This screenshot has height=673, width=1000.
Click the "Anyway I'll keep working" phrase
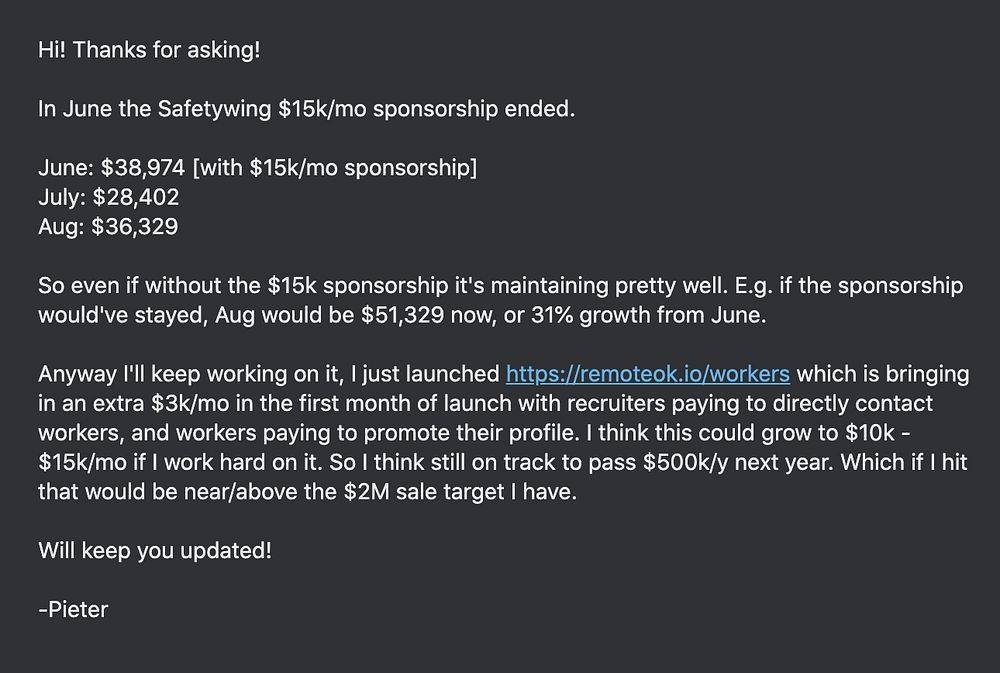coord(152,374)
